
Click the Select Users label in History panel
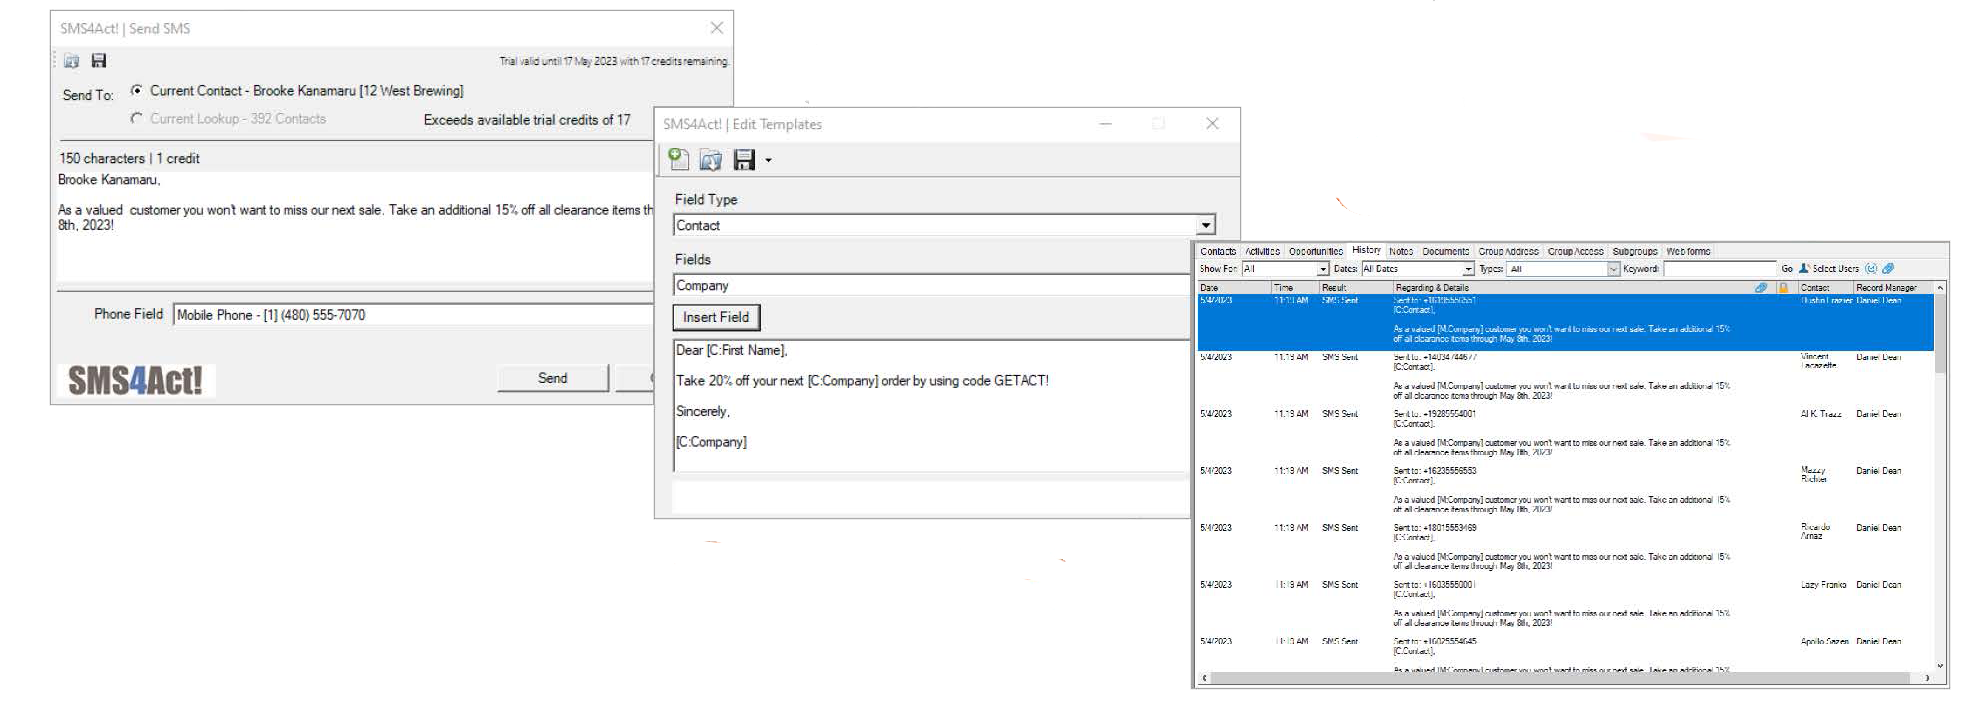point(1836,269)
